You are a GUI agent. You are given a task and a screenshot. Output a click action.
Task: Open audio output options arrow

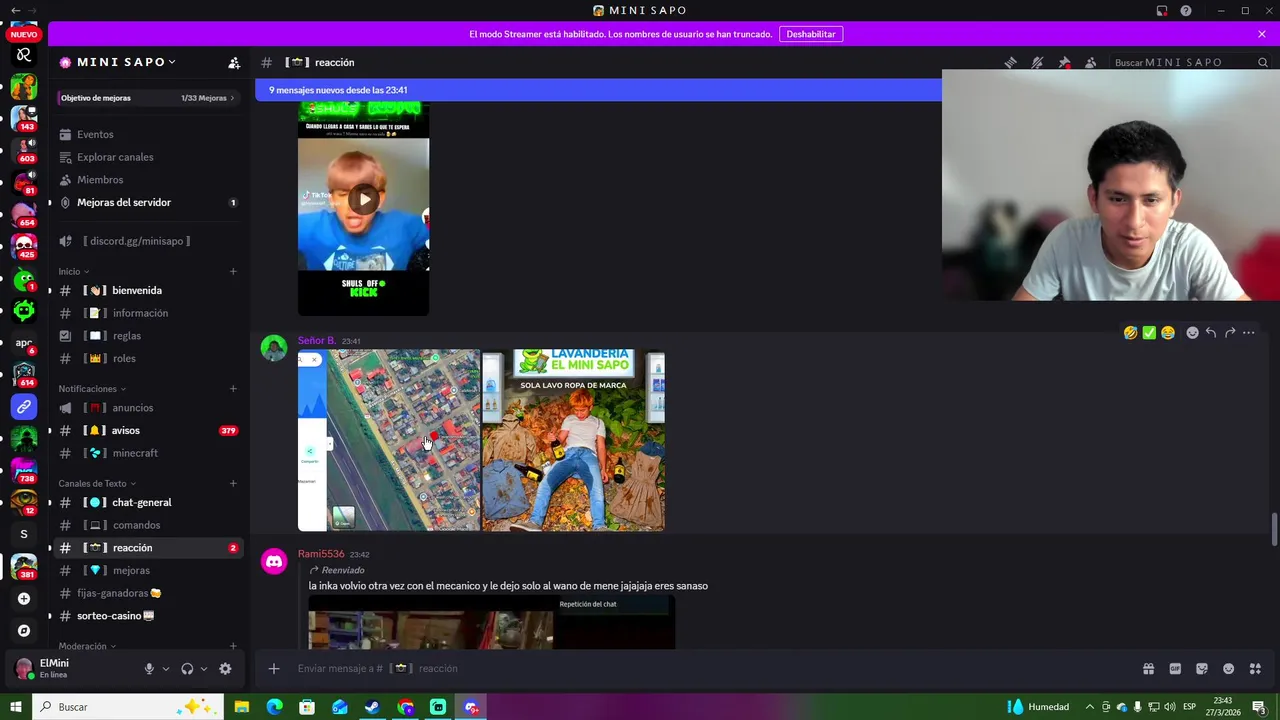pos(204,669)
